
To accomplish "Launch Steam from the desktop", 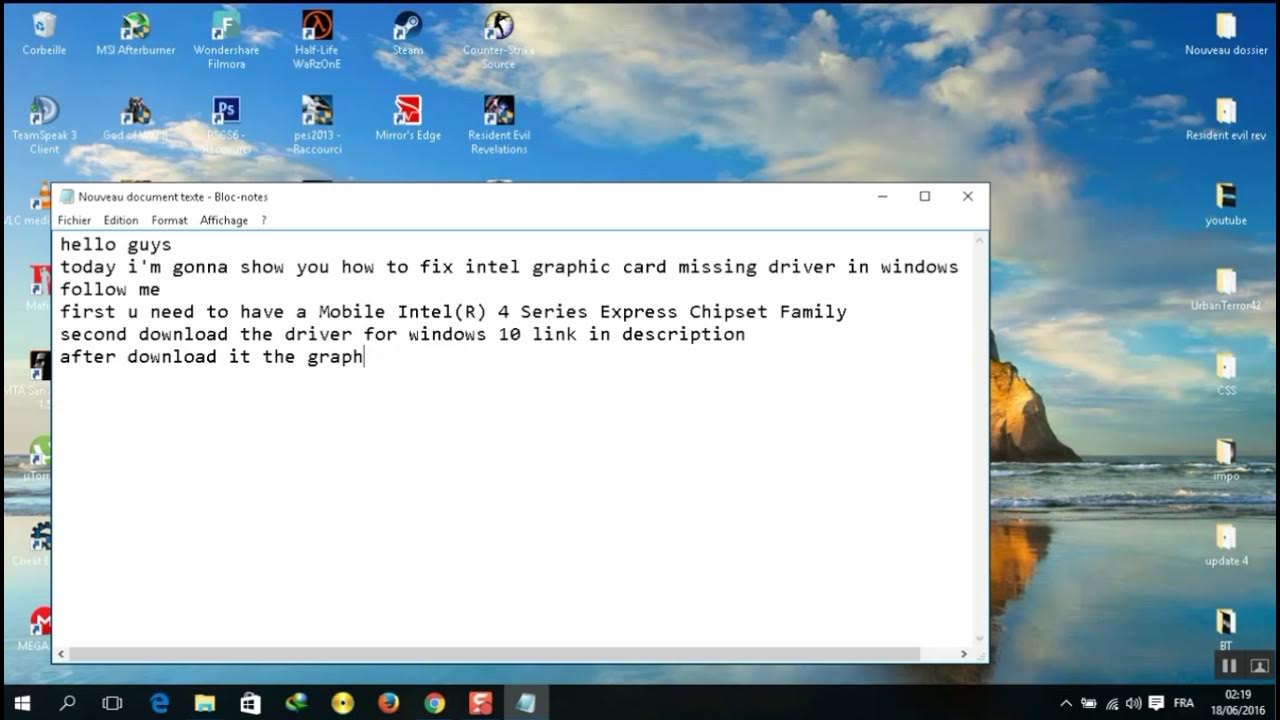I will pyautogui.click(x=407, y=30).
